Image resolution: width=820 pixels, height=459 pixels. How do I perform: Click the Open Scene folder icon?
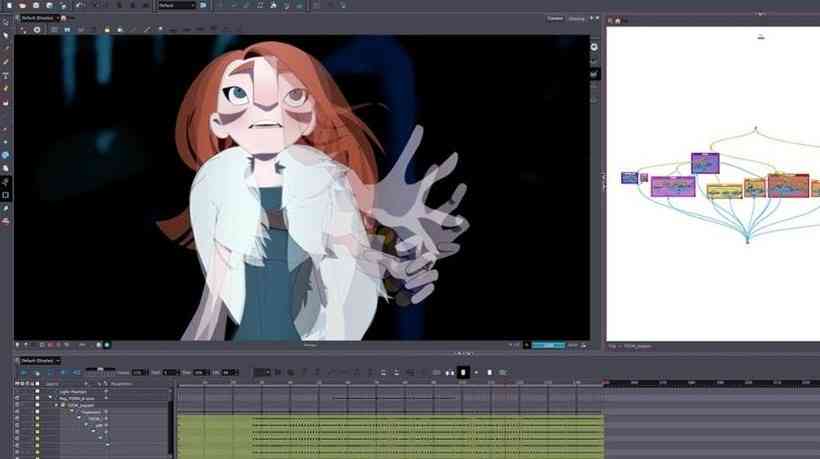(x=21, y=5)
